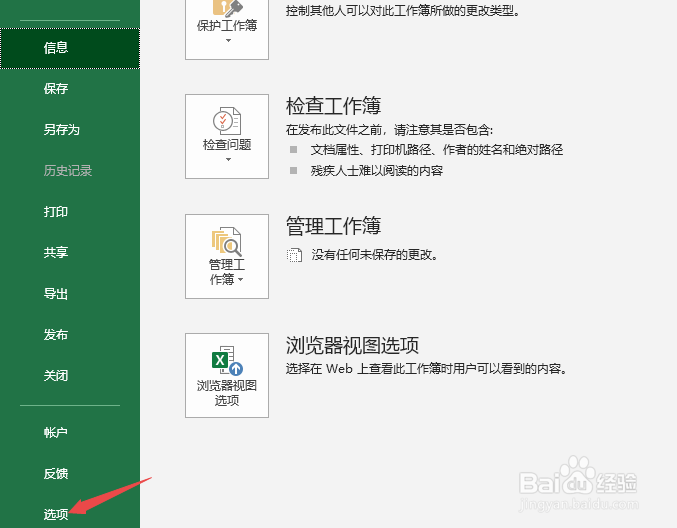Click the lock and key icon of 保护工作簿
677x528 pixels.
click(227, 7)
